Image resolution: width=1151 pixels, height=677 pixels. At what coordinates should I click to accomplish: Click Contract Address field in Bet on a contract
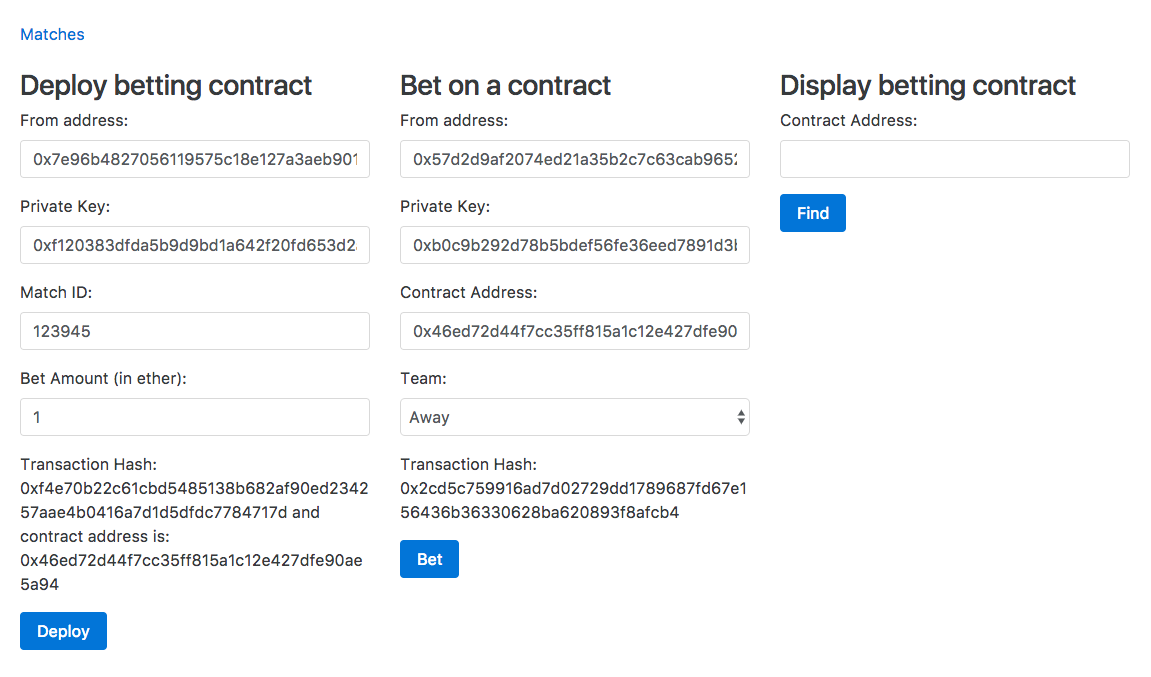click(574, 331)
